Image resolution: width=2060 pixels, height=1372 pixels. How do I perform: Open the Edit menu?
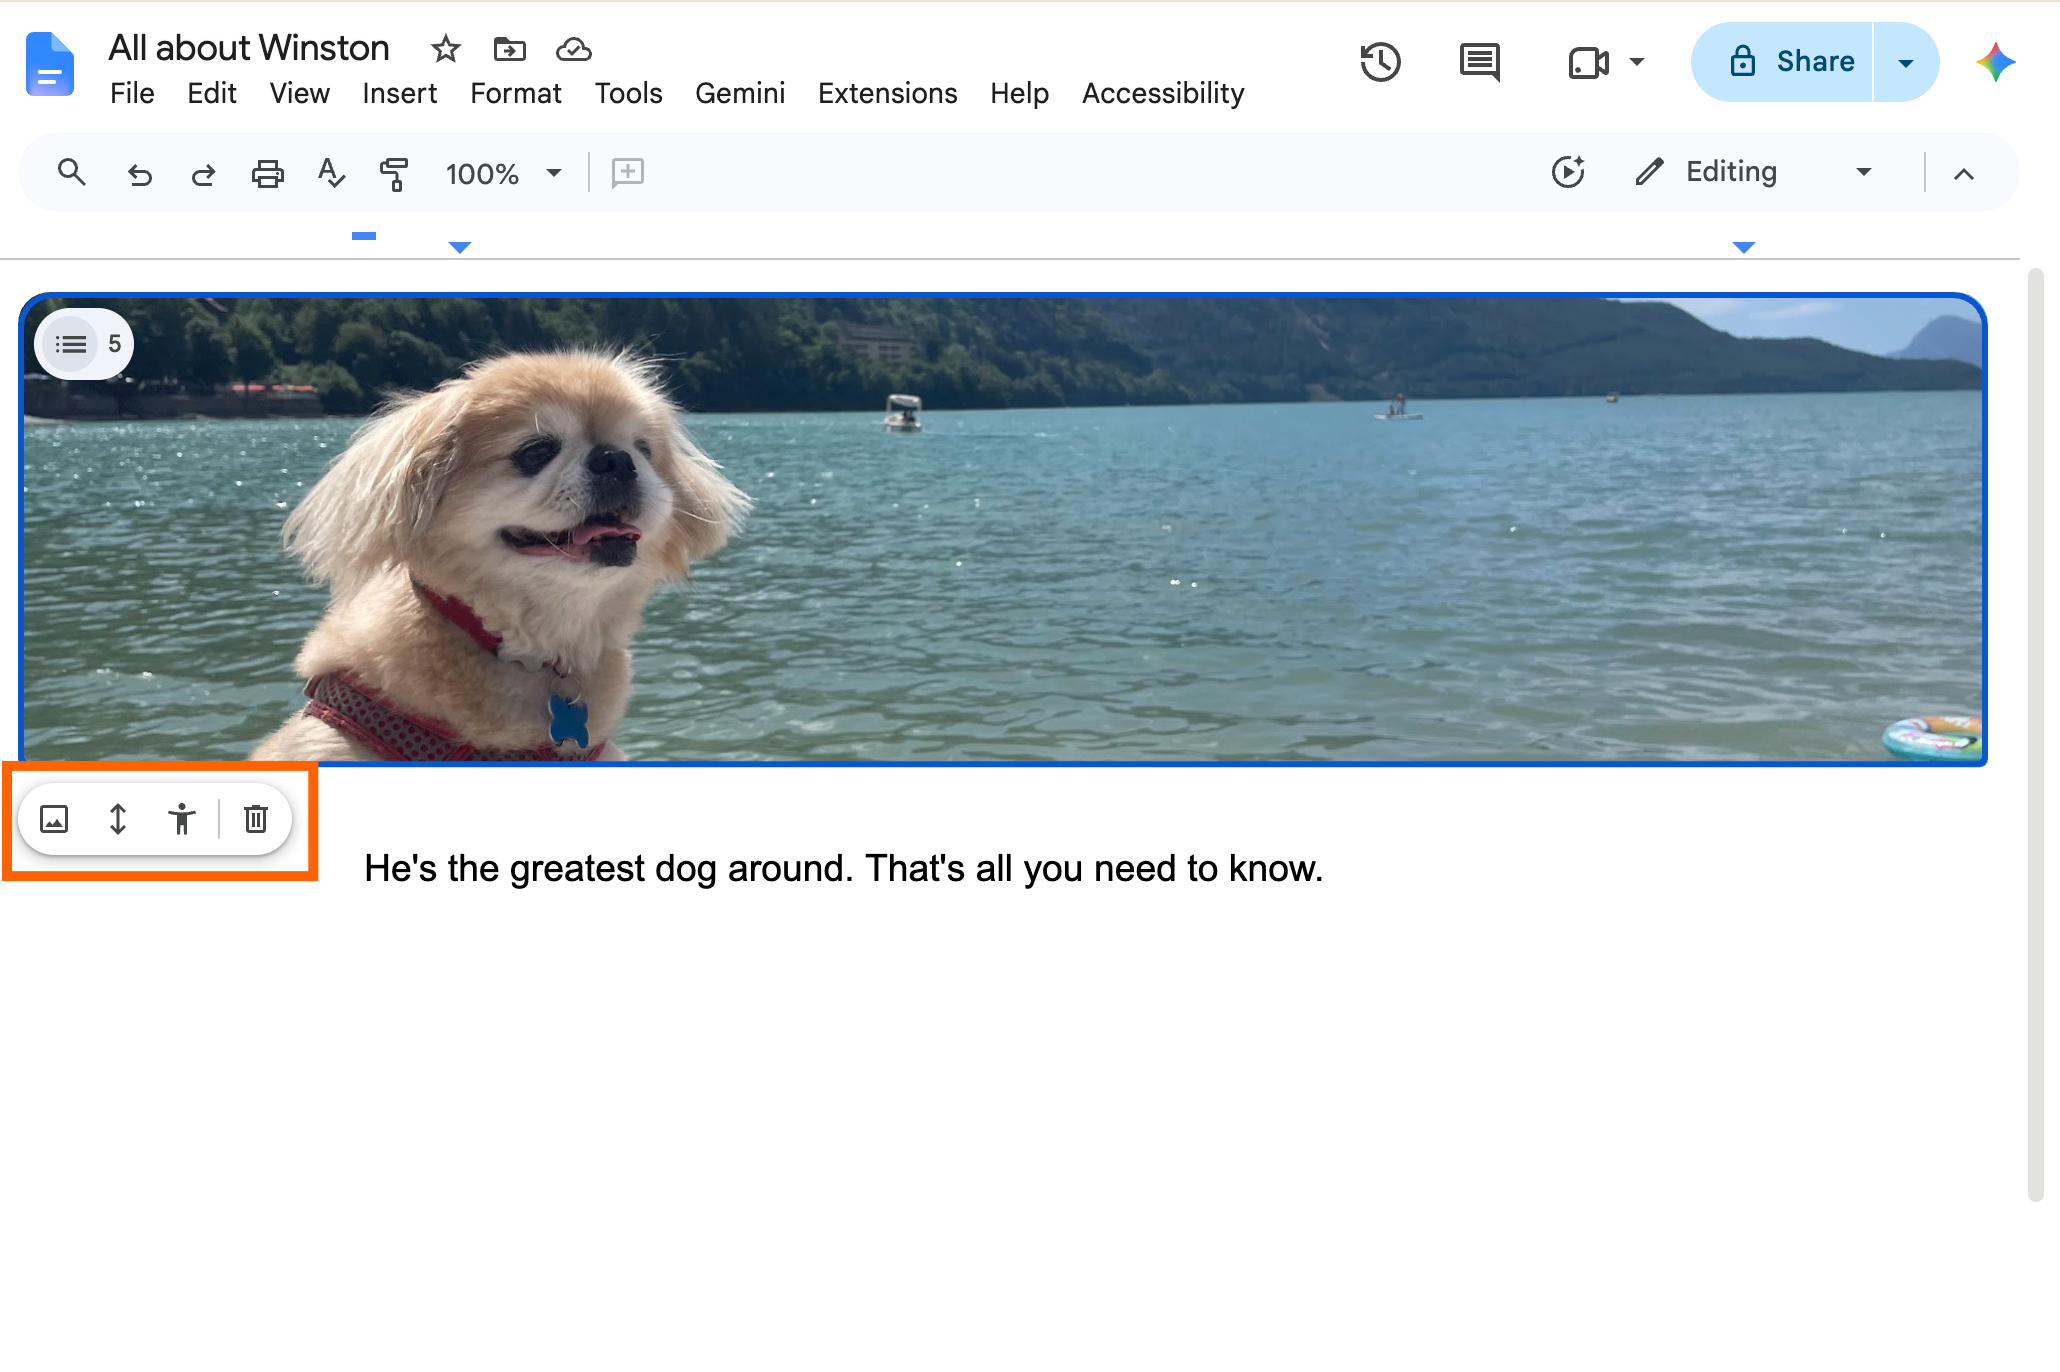coord(212,93)
